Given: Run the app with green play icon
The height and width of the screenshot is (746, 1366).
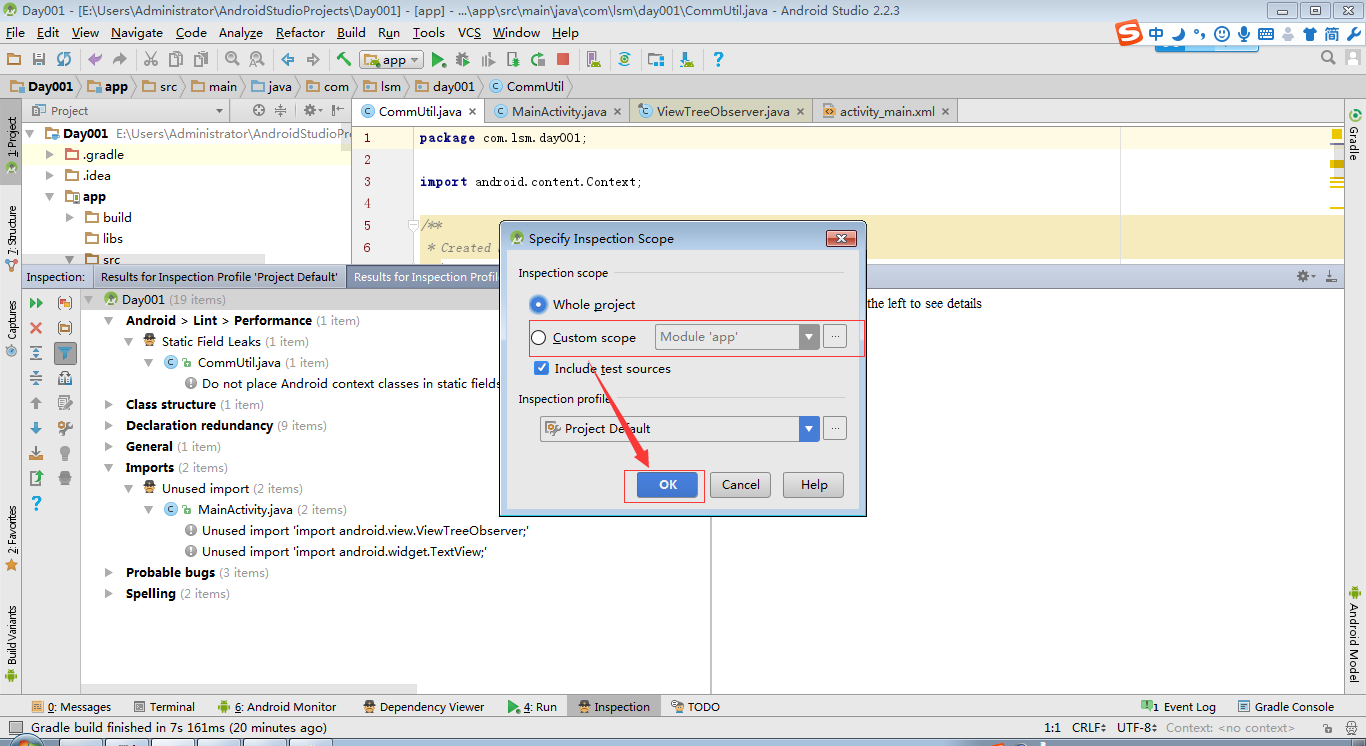Looking at the screenshot, I should [438, 60].
